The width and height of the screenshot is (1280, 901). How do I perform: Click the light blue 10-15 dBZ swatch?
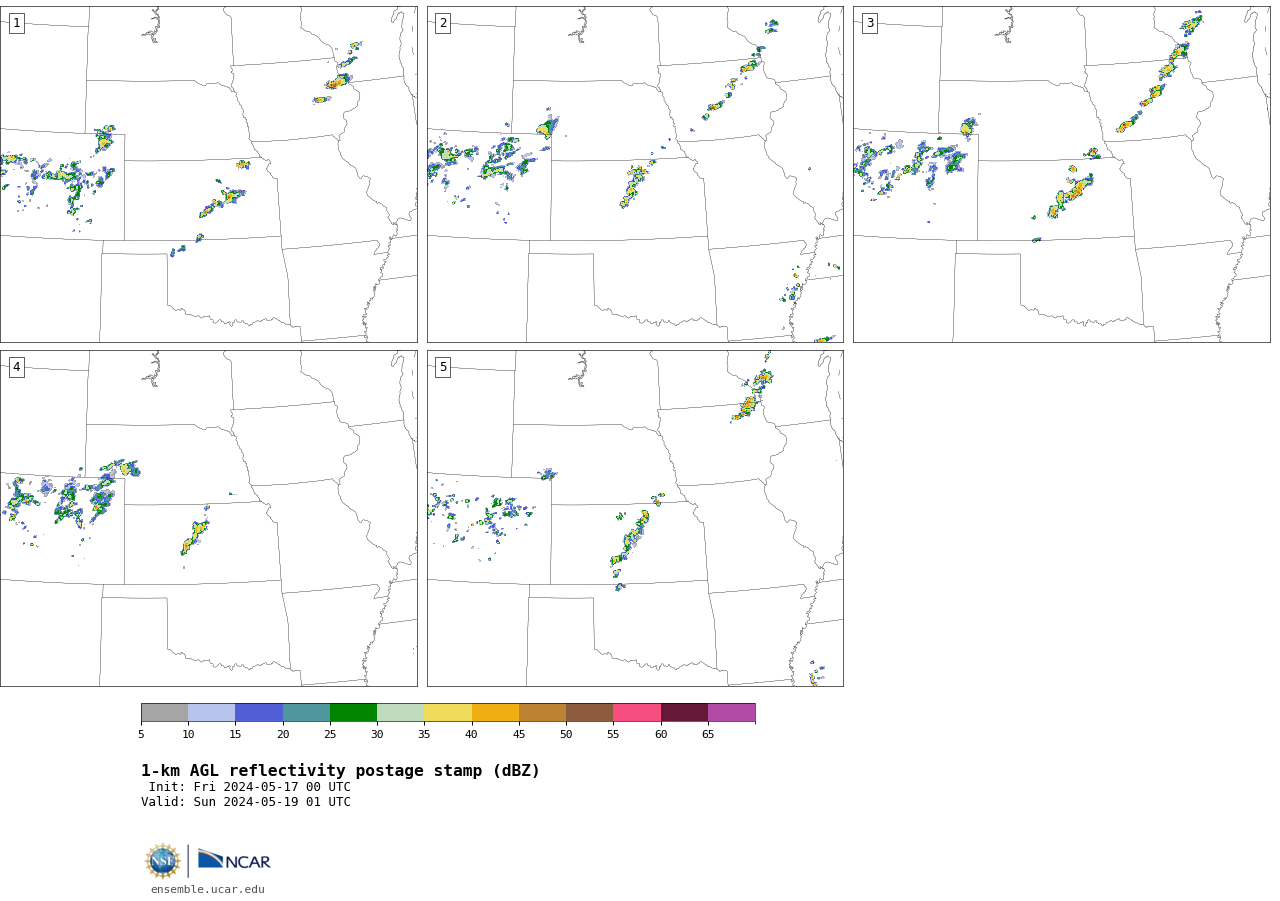point(211,712)
